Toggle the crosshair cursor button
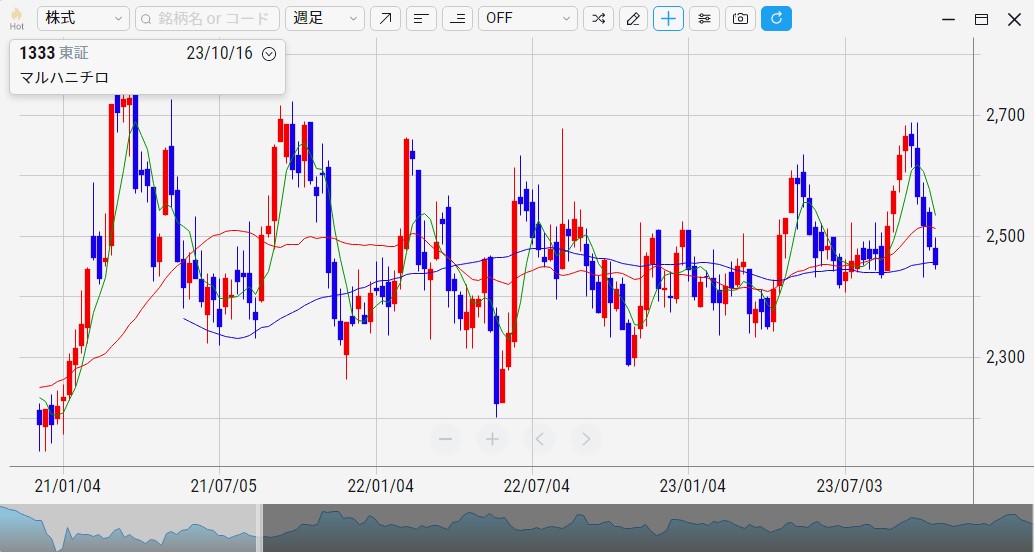The height and width of the screenshot is (552, 1034). click(668, 19)
